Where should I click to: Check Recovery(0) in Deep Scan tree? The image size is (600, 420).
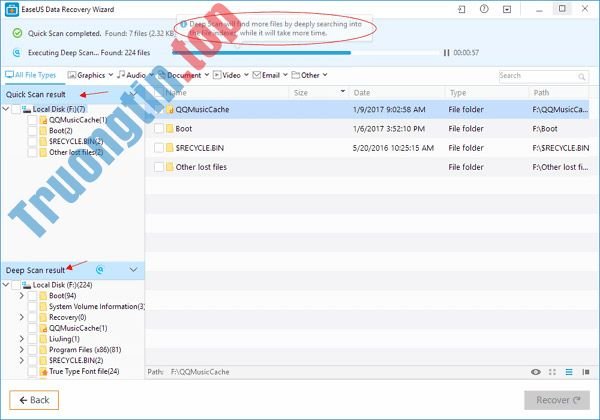coord(33,317)
